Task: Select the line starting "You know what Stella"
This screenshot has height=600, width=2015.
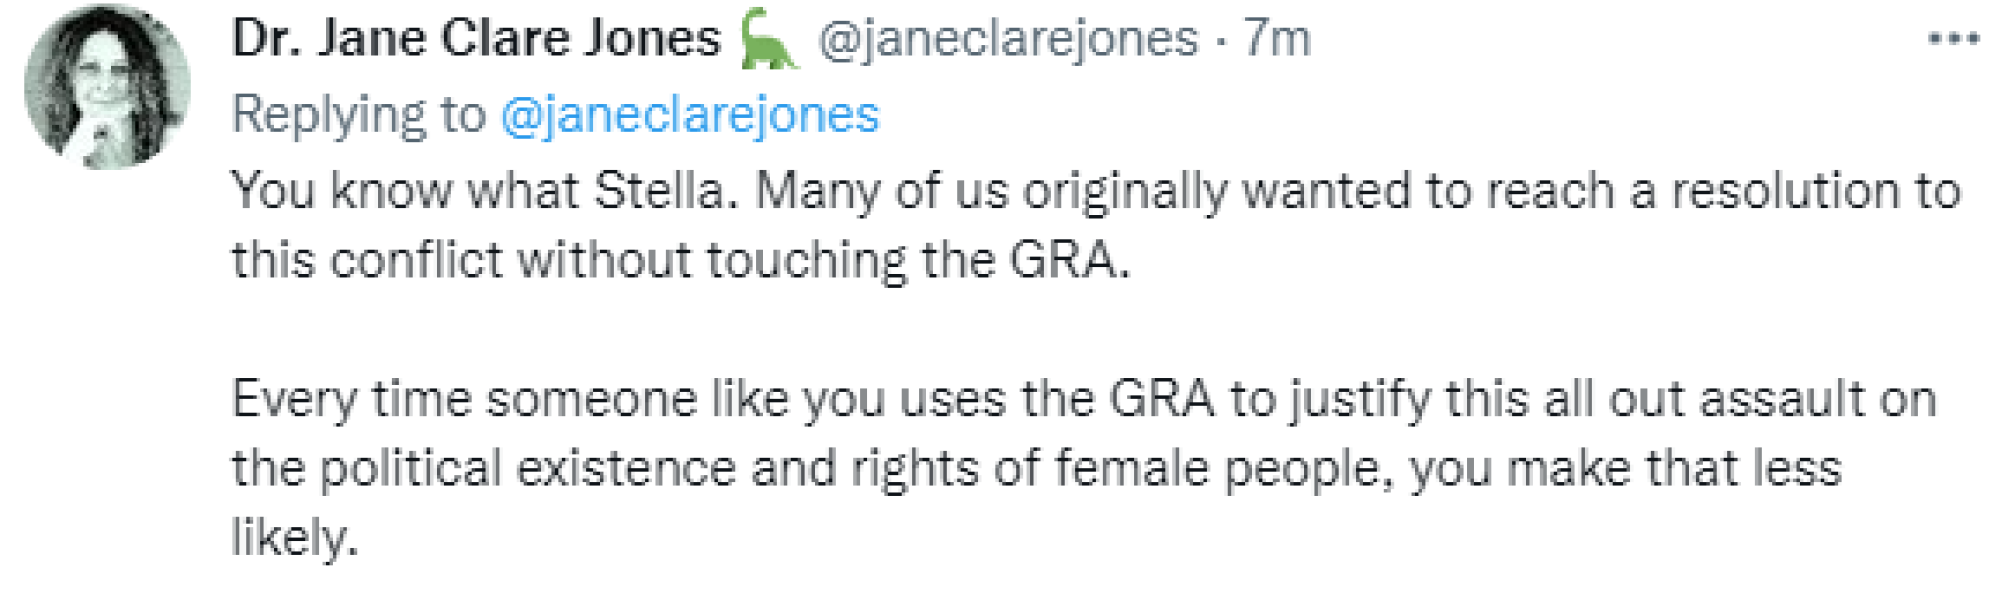Action: (1095, 190)
